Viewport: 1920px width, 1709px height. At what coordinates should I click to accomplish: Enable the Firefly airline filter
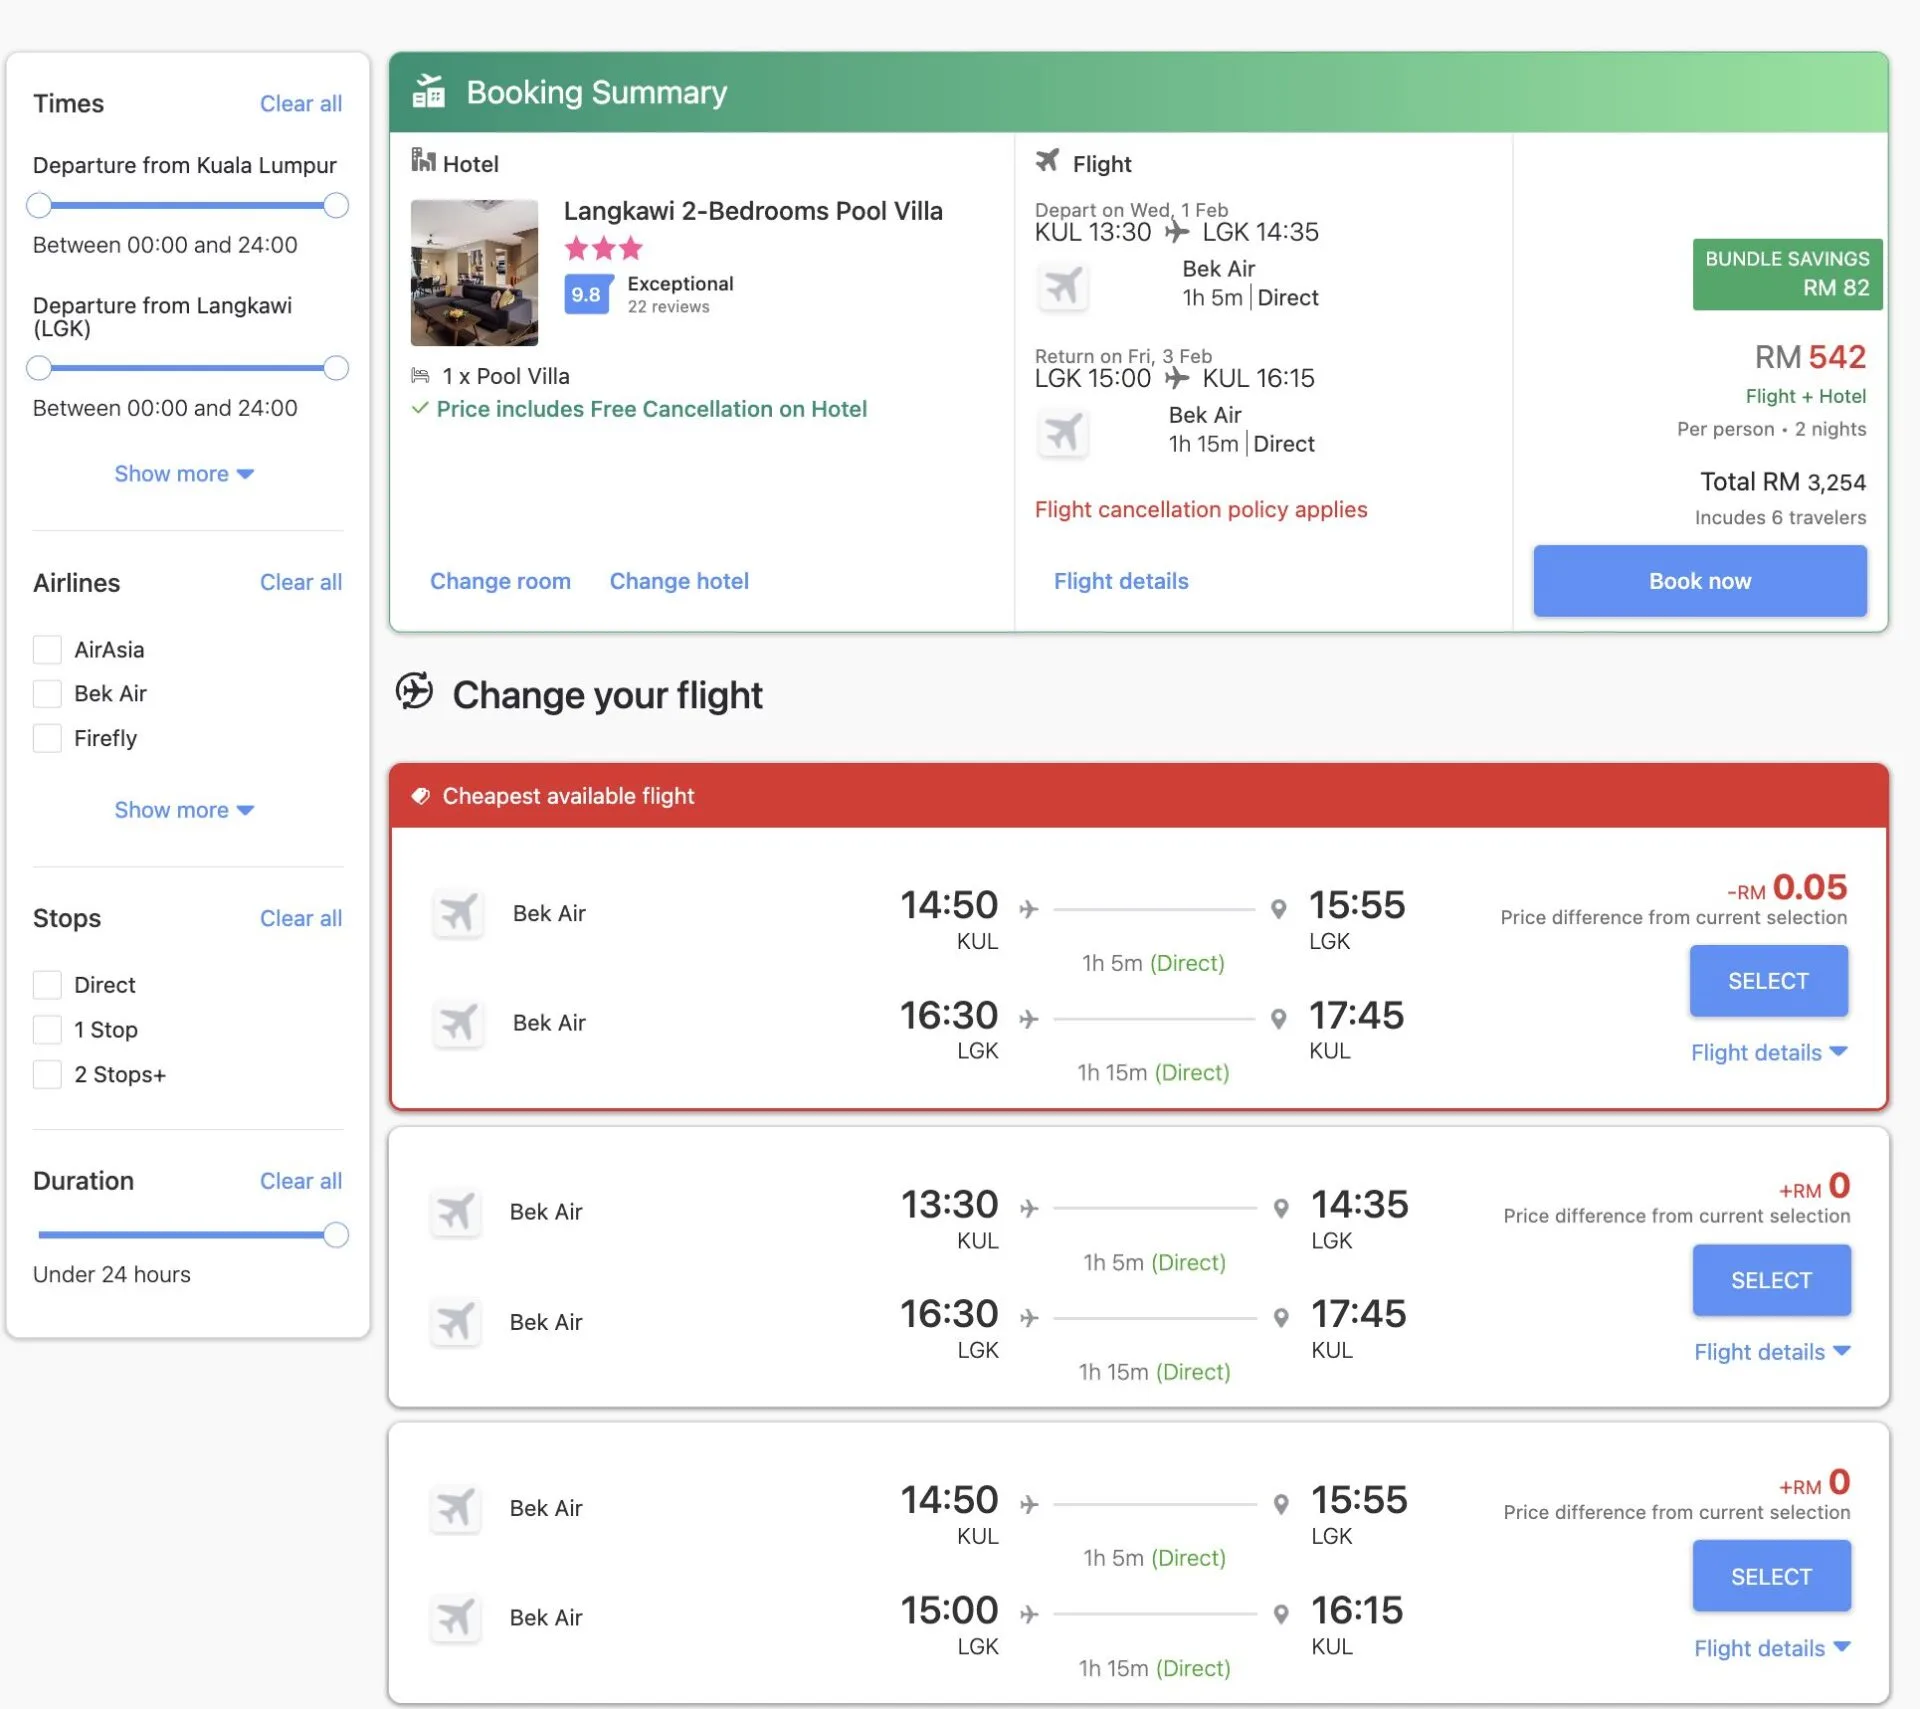click(x=47, y=738)
